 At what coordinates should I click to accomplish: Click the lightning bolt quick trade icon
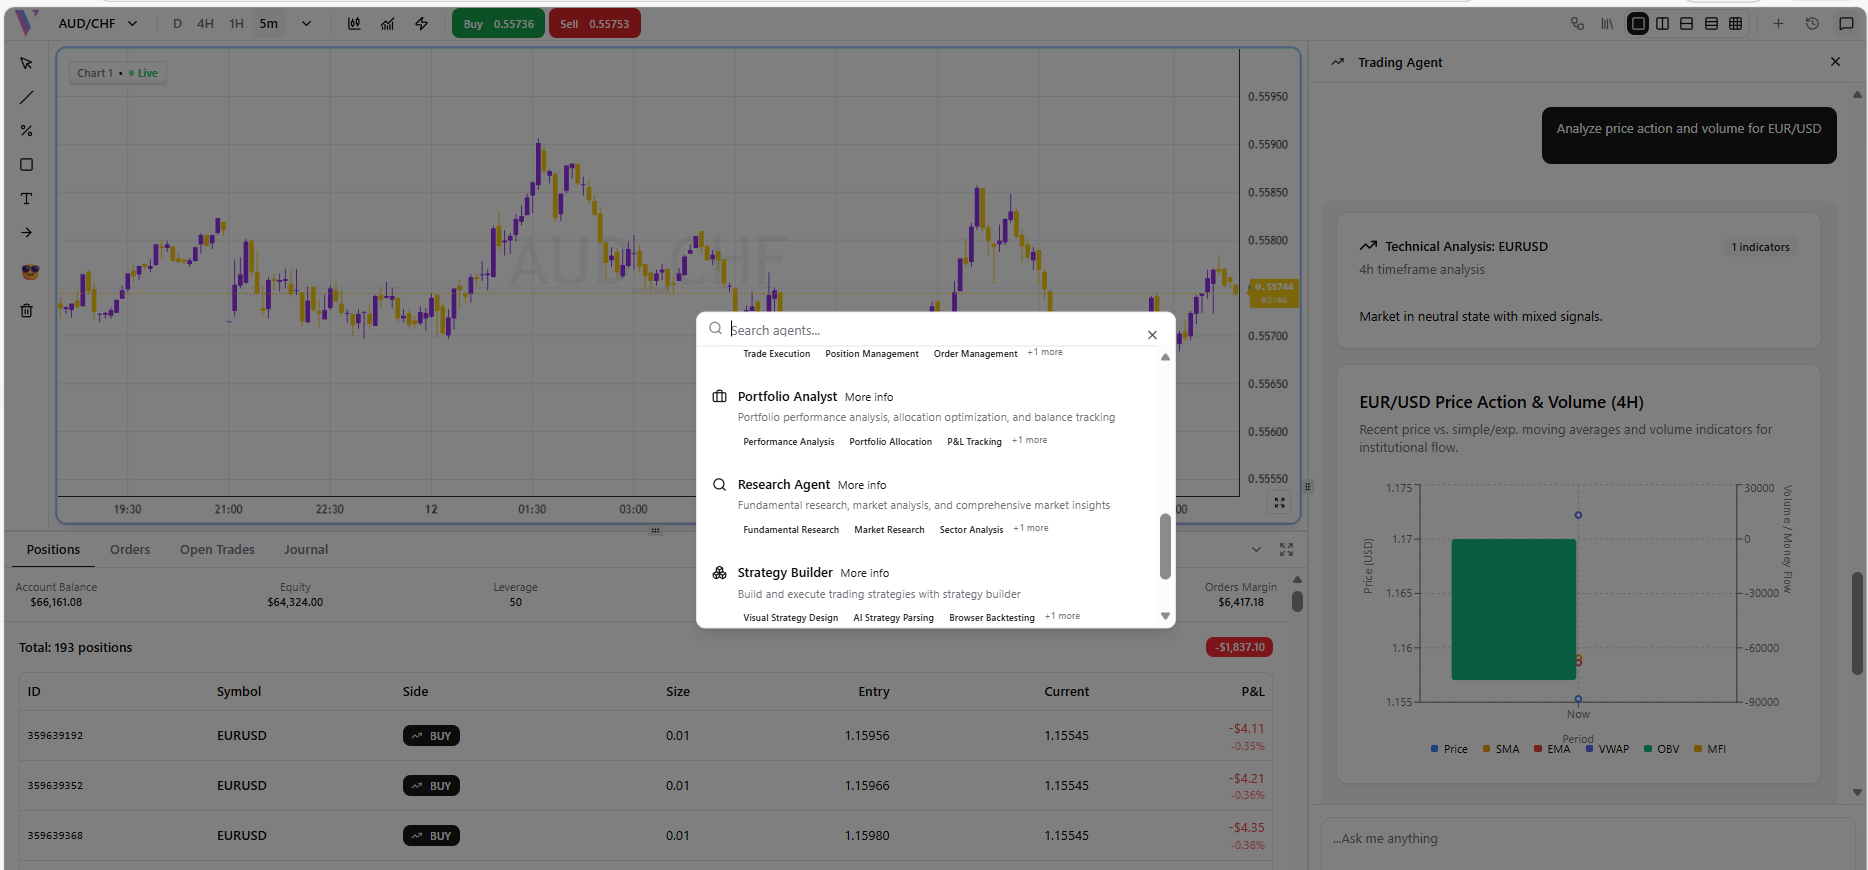[x=422, y=24]
